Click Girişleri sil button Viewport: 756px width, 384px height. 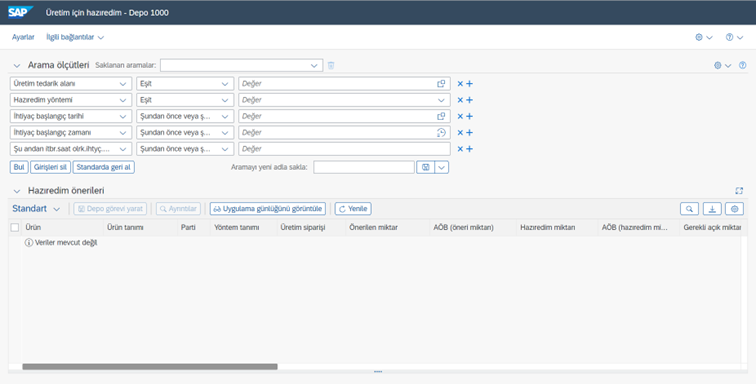50,167
